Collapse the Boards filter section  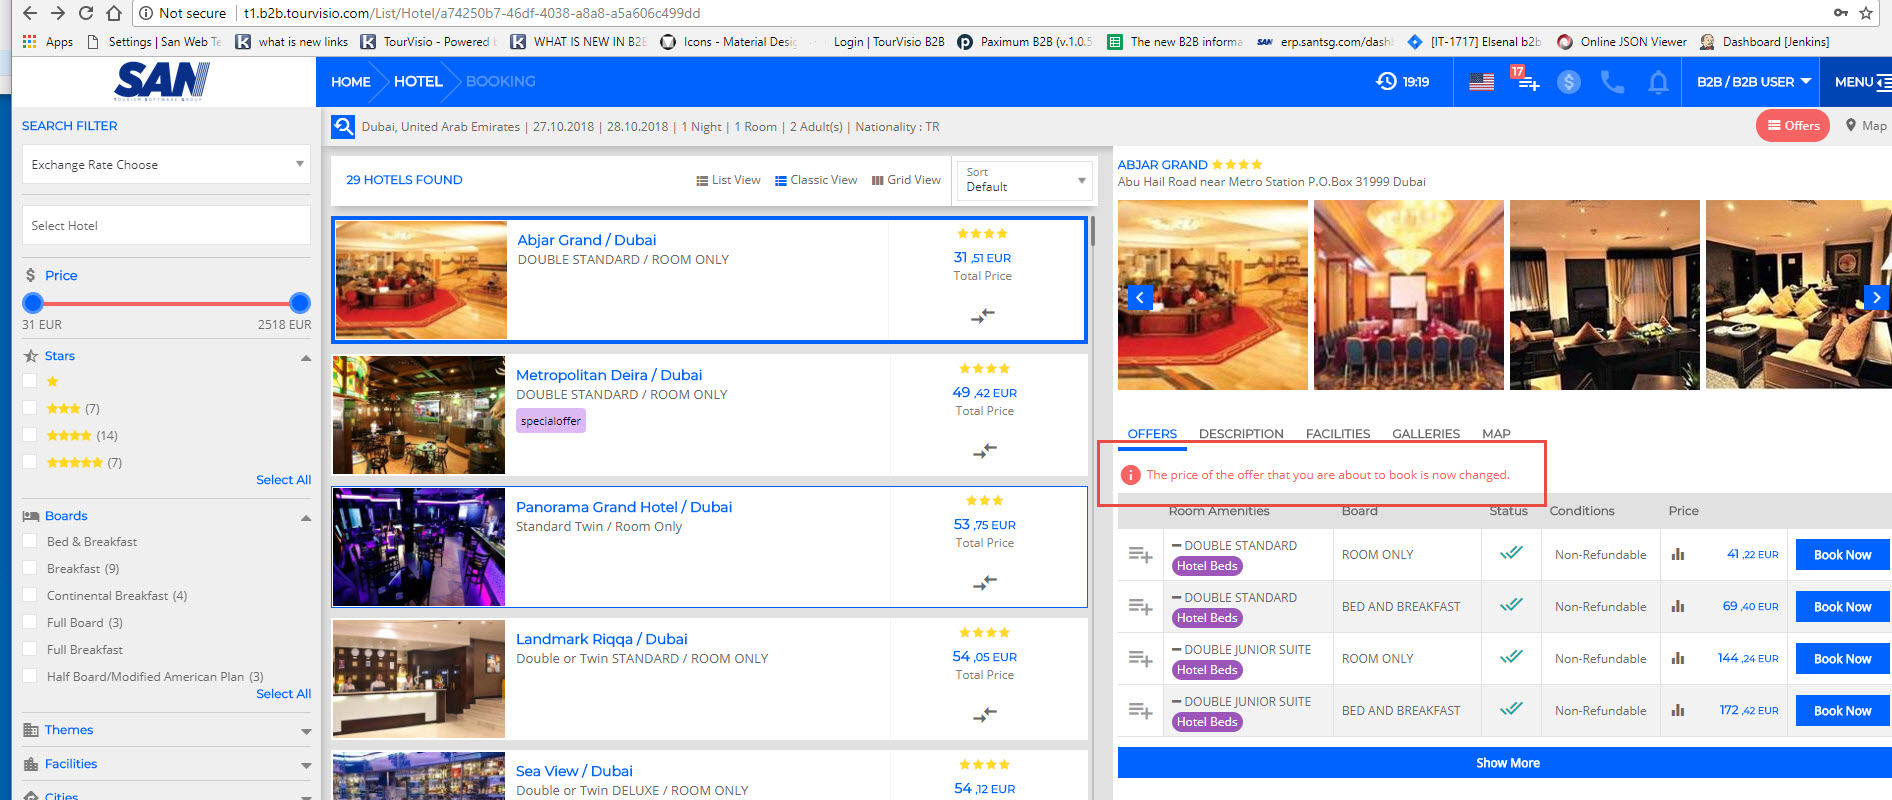click(x=306, y=517)
